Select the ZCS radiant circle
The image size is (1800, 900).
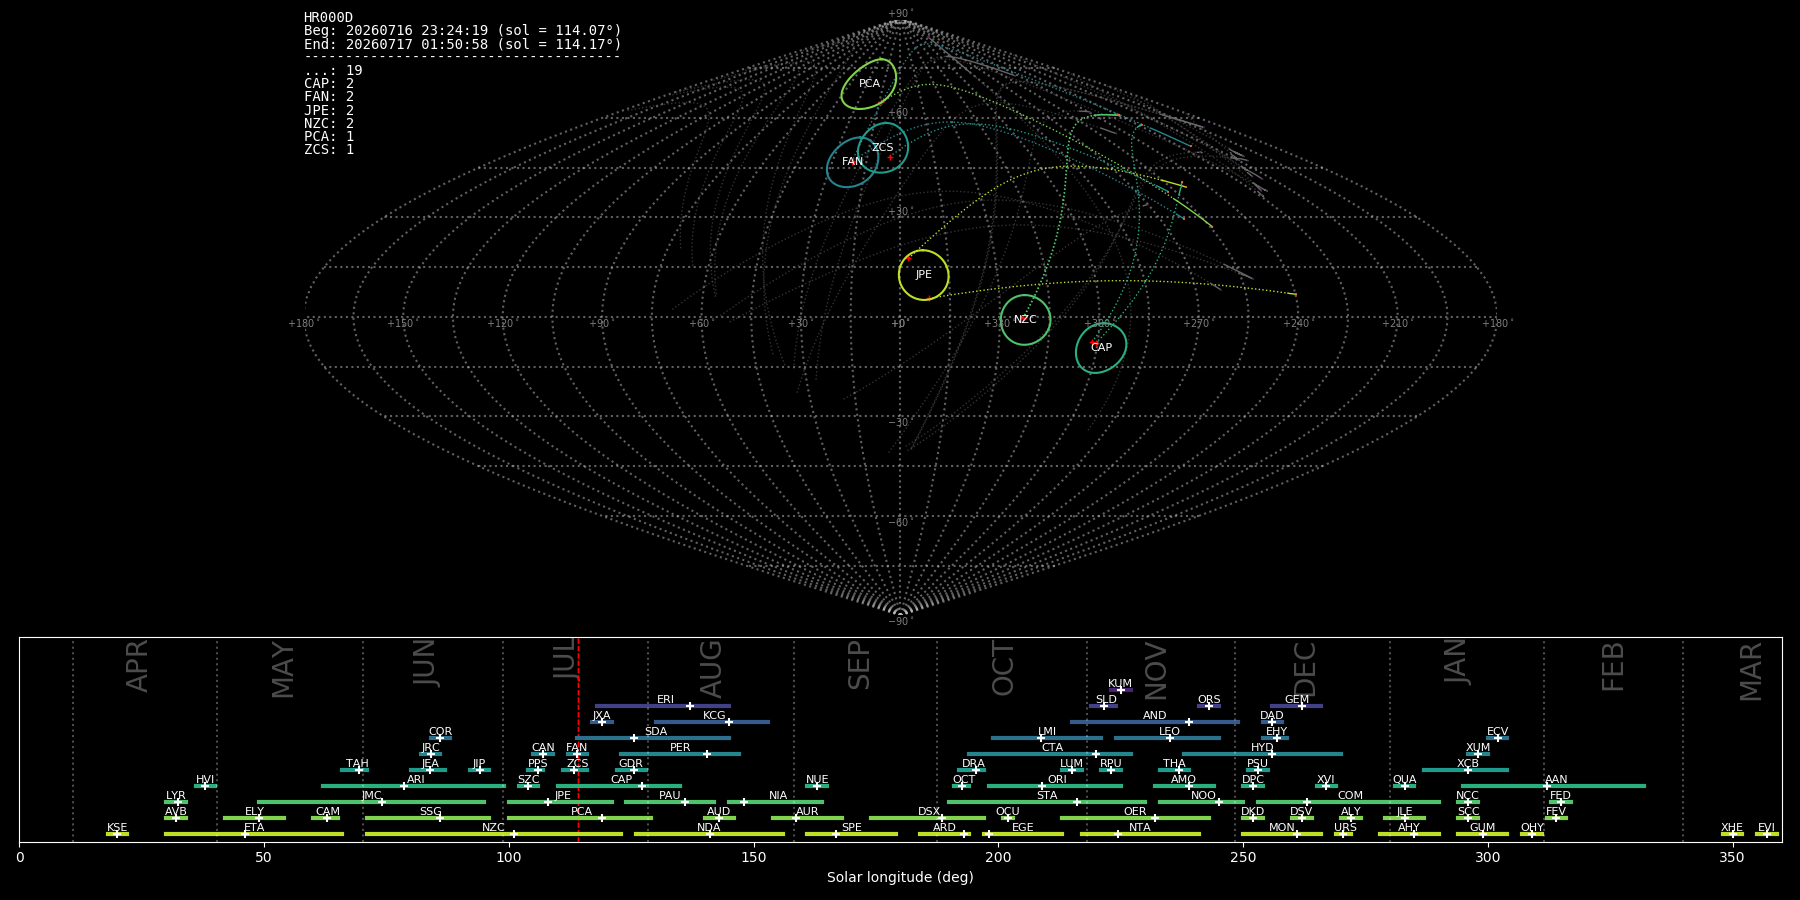coord(883,148)
